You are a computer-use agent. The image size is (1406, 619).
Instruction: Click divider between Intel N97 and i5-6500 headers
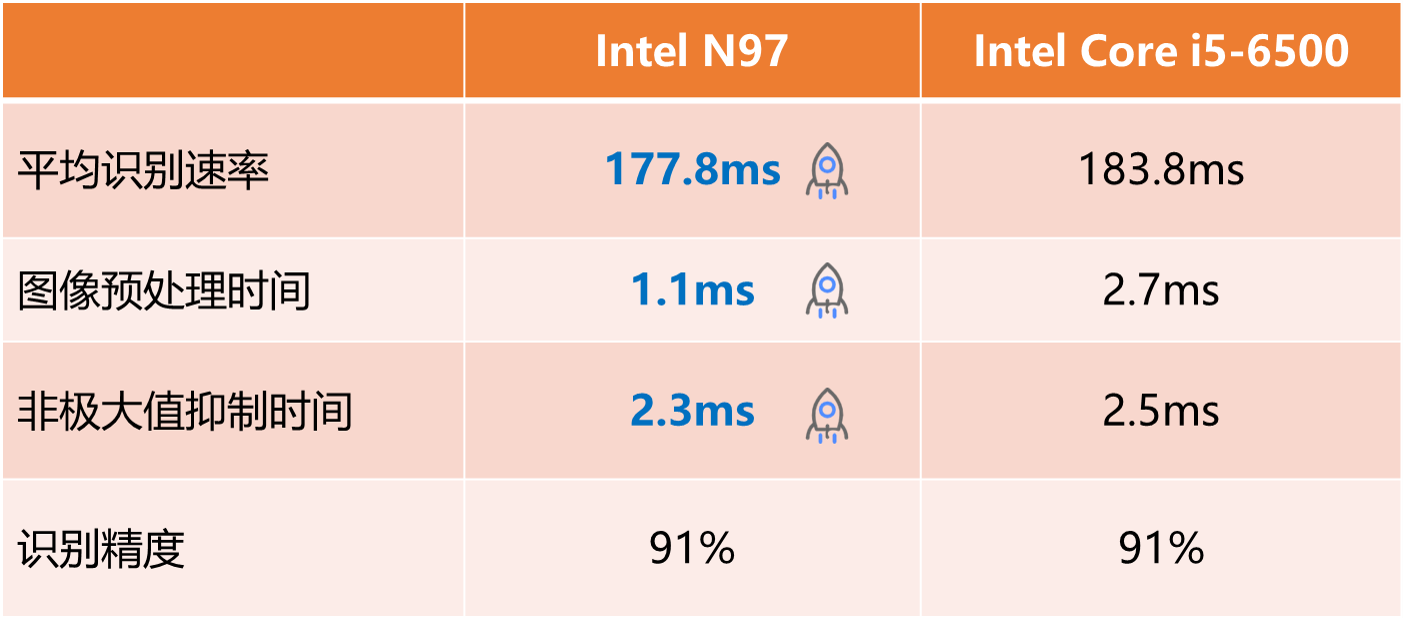(921, 51)
